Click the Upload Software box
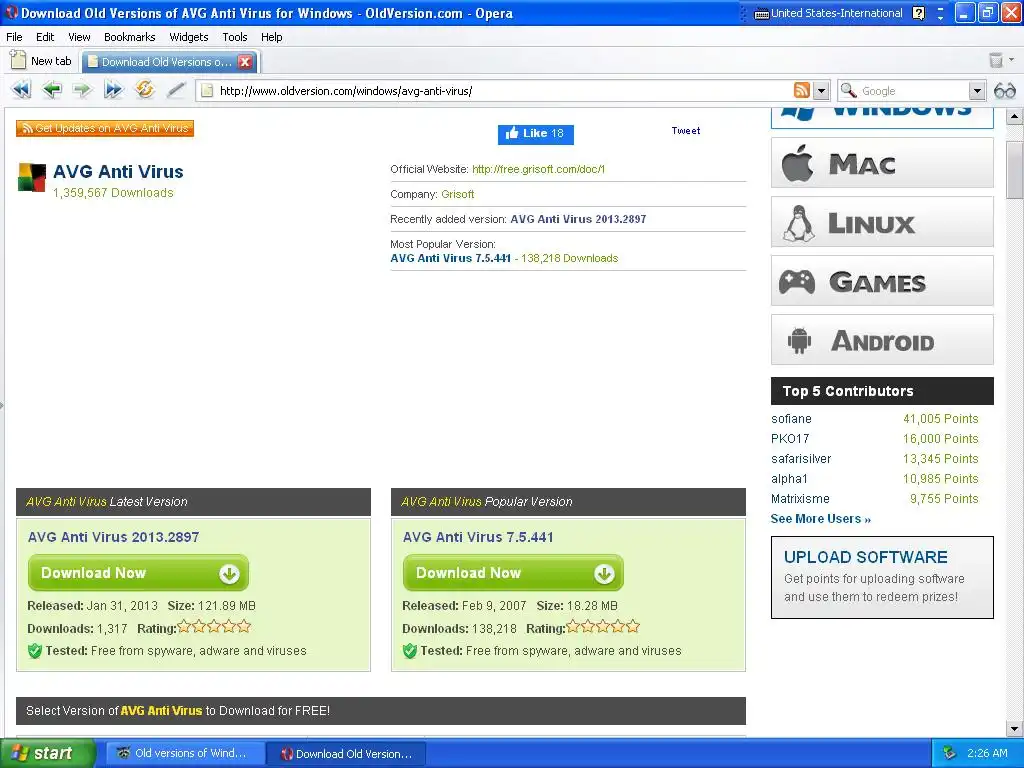 (882, 577)
